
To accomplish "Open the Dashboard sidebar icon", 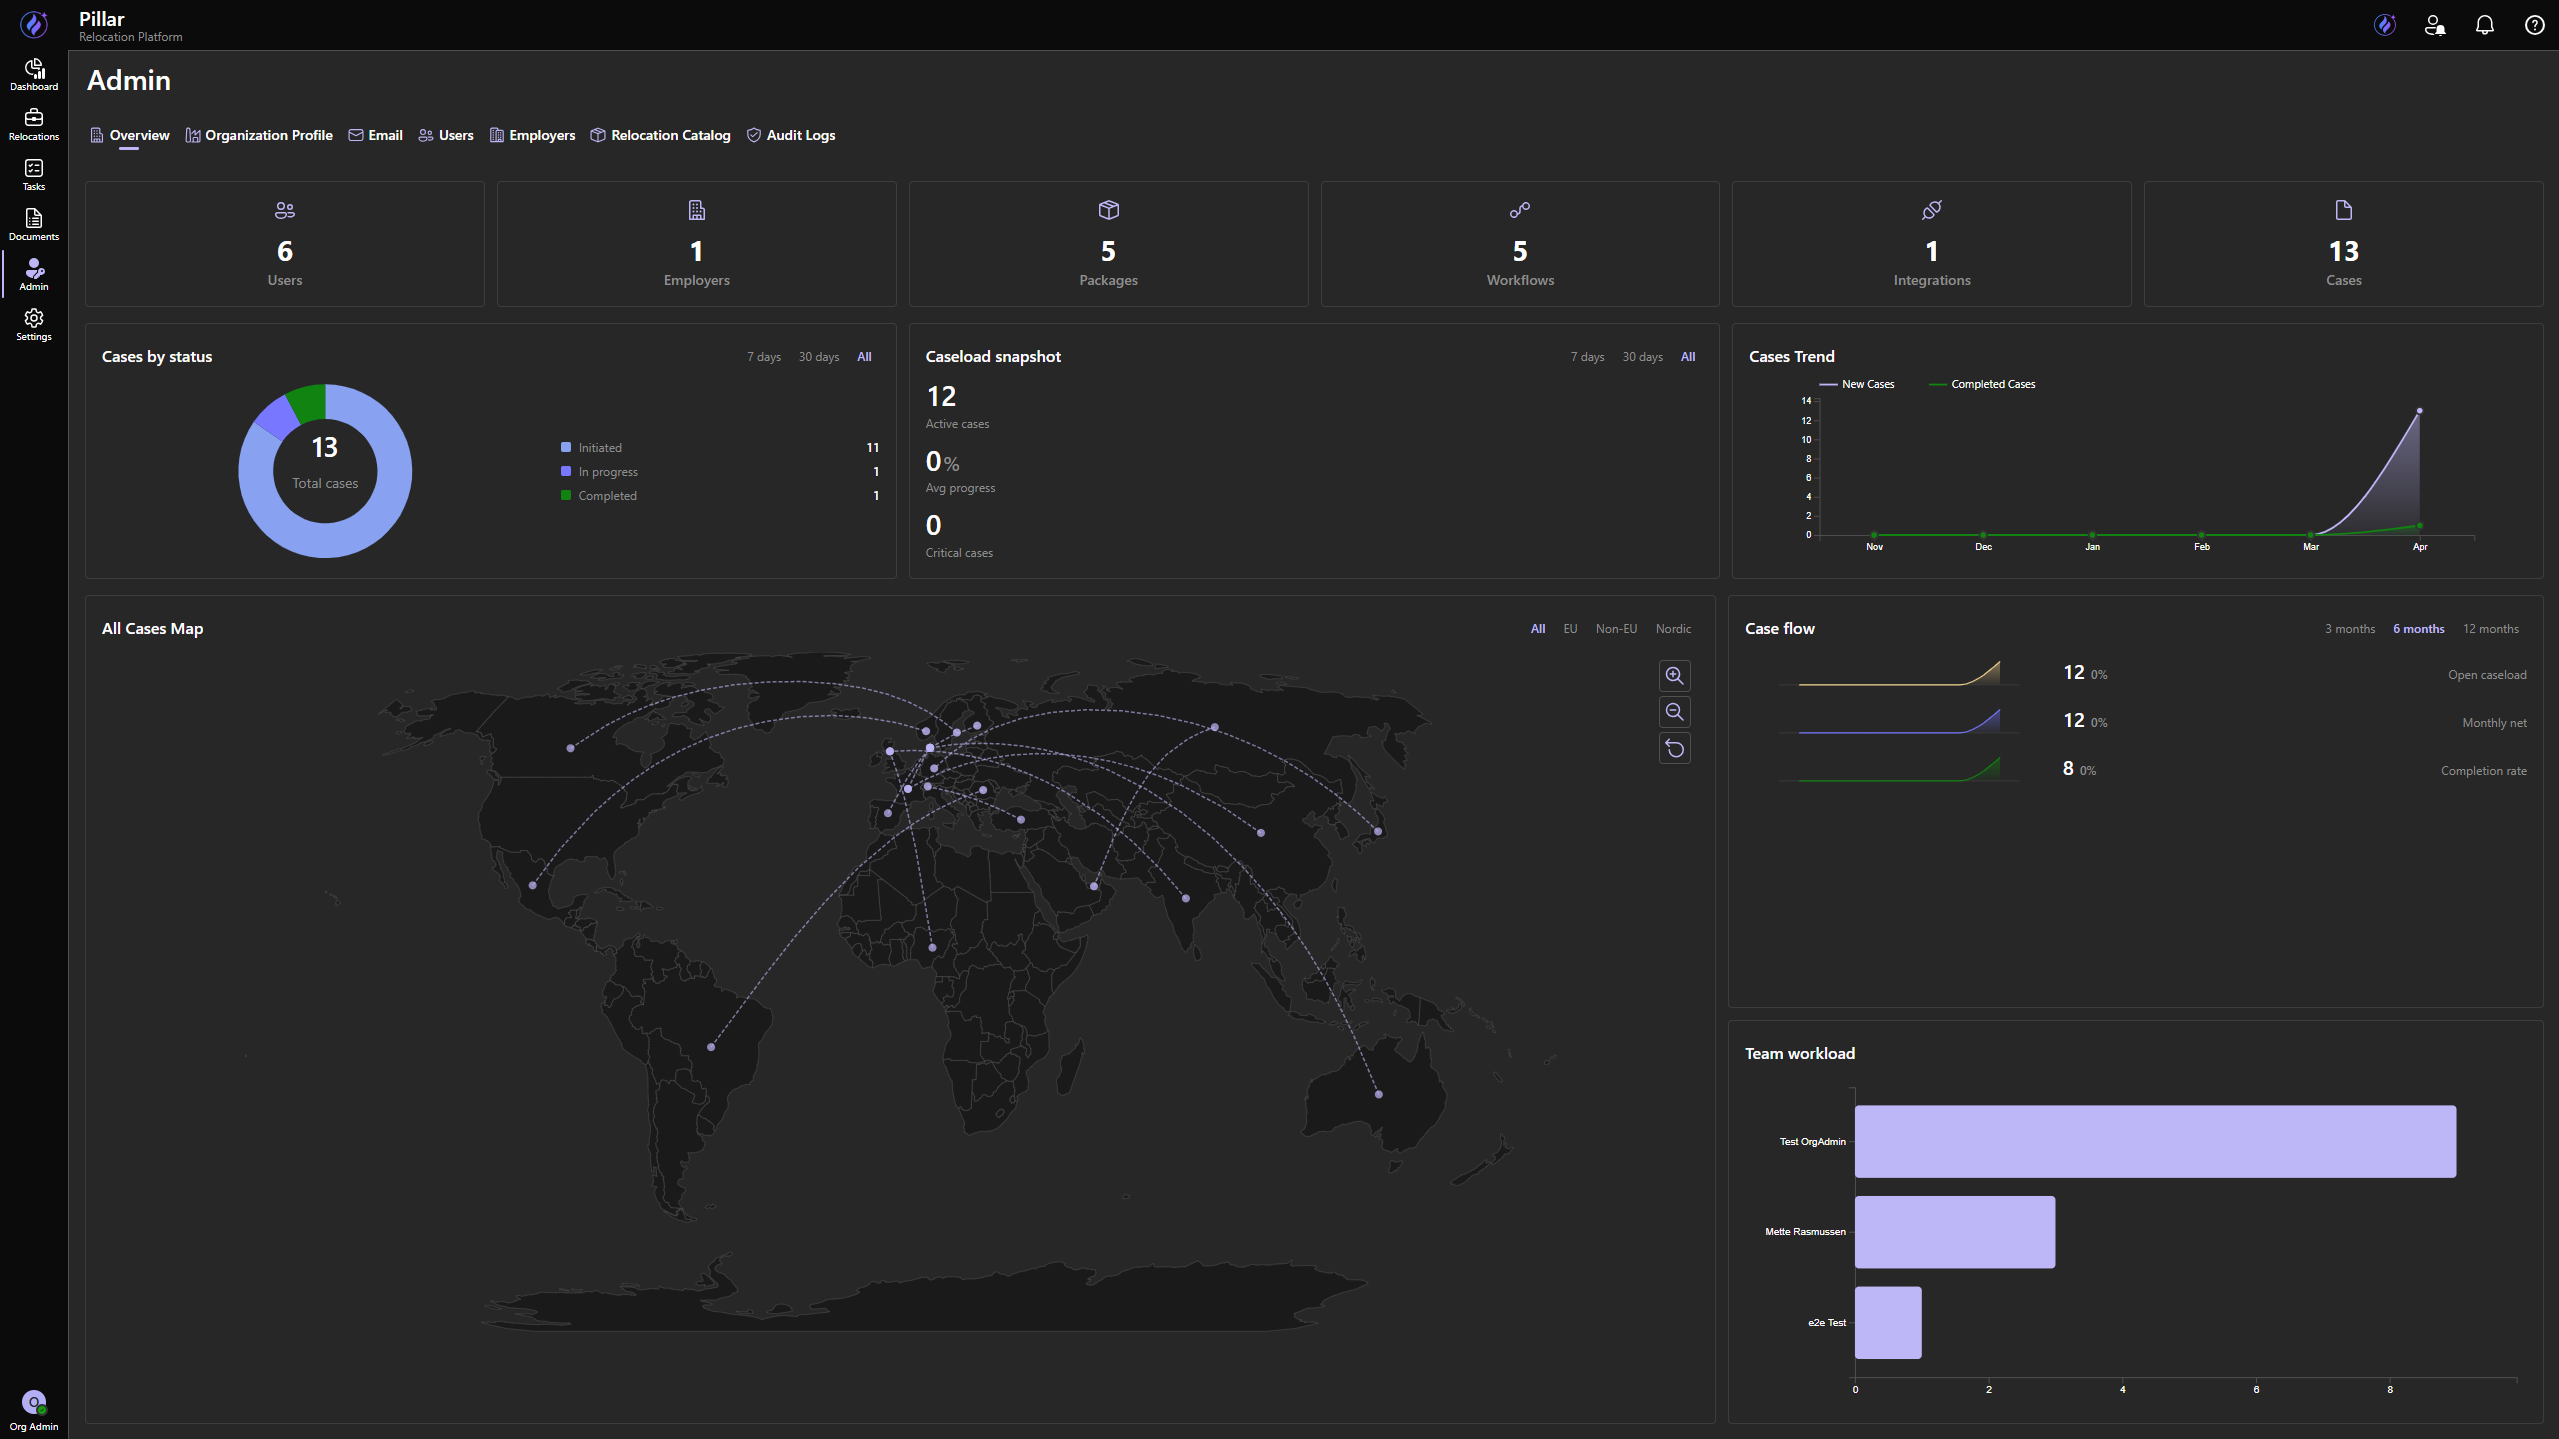I will 34,74.
